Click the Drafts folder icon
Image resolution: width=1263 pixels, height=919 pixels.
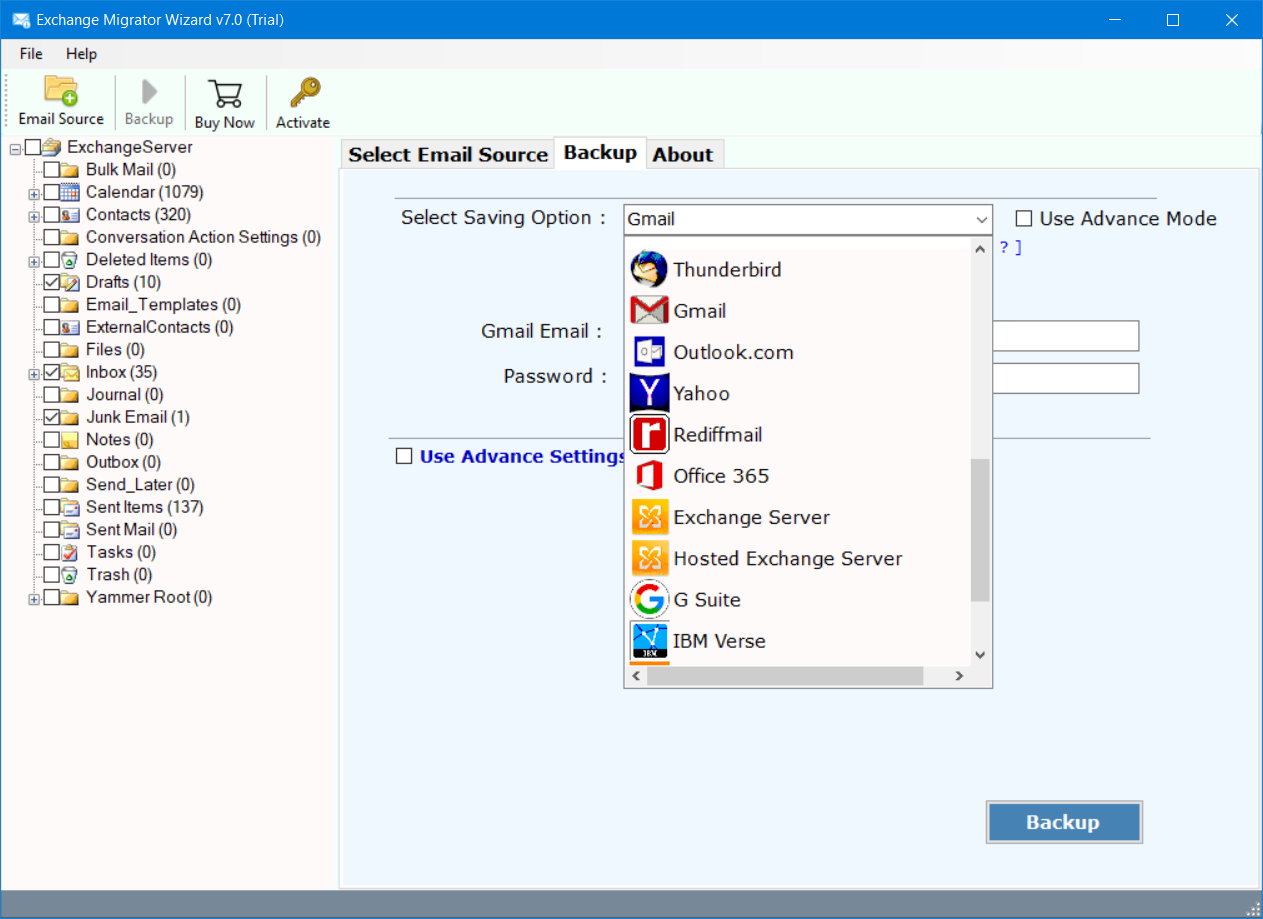click(70, 282)
